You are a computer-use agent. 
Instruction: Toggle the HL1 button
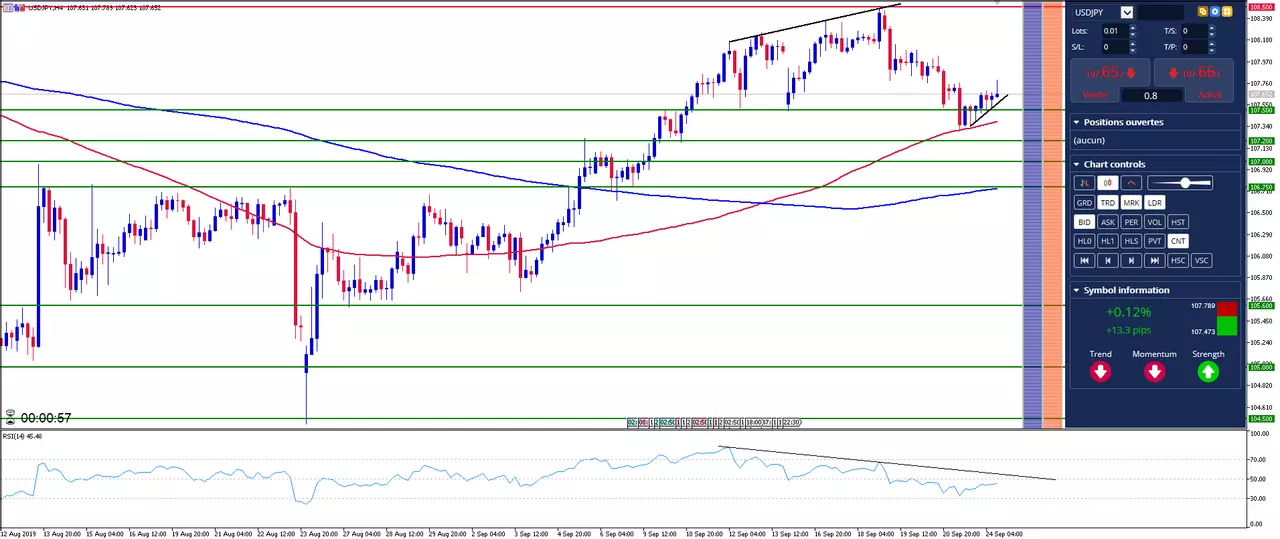tap(1108, 241)
